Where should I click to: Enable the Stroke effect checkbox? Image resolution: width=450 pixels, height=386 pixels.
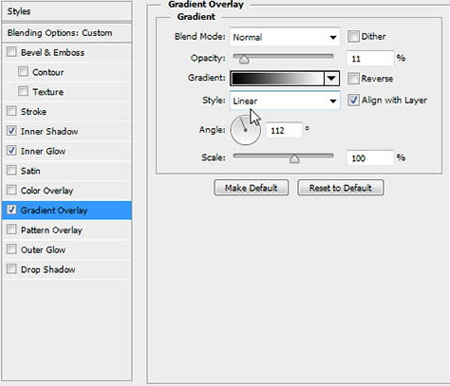(12, 111)
